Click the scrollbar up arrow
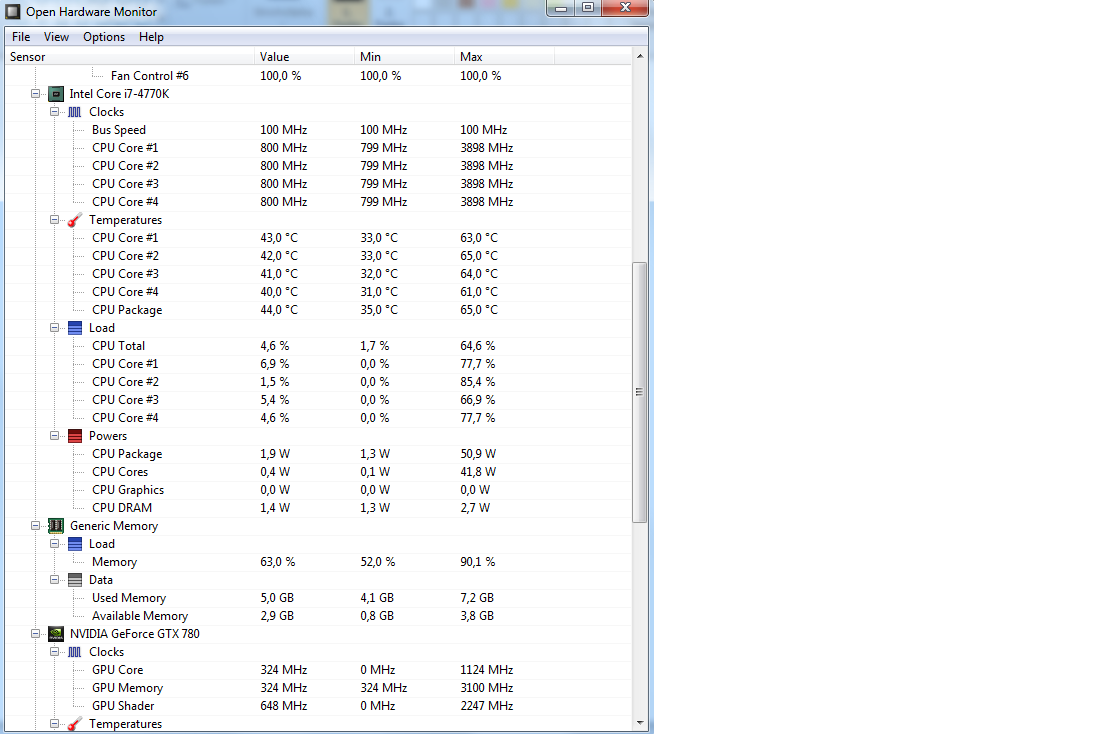 pyautogui.click(x=640, y=56)
